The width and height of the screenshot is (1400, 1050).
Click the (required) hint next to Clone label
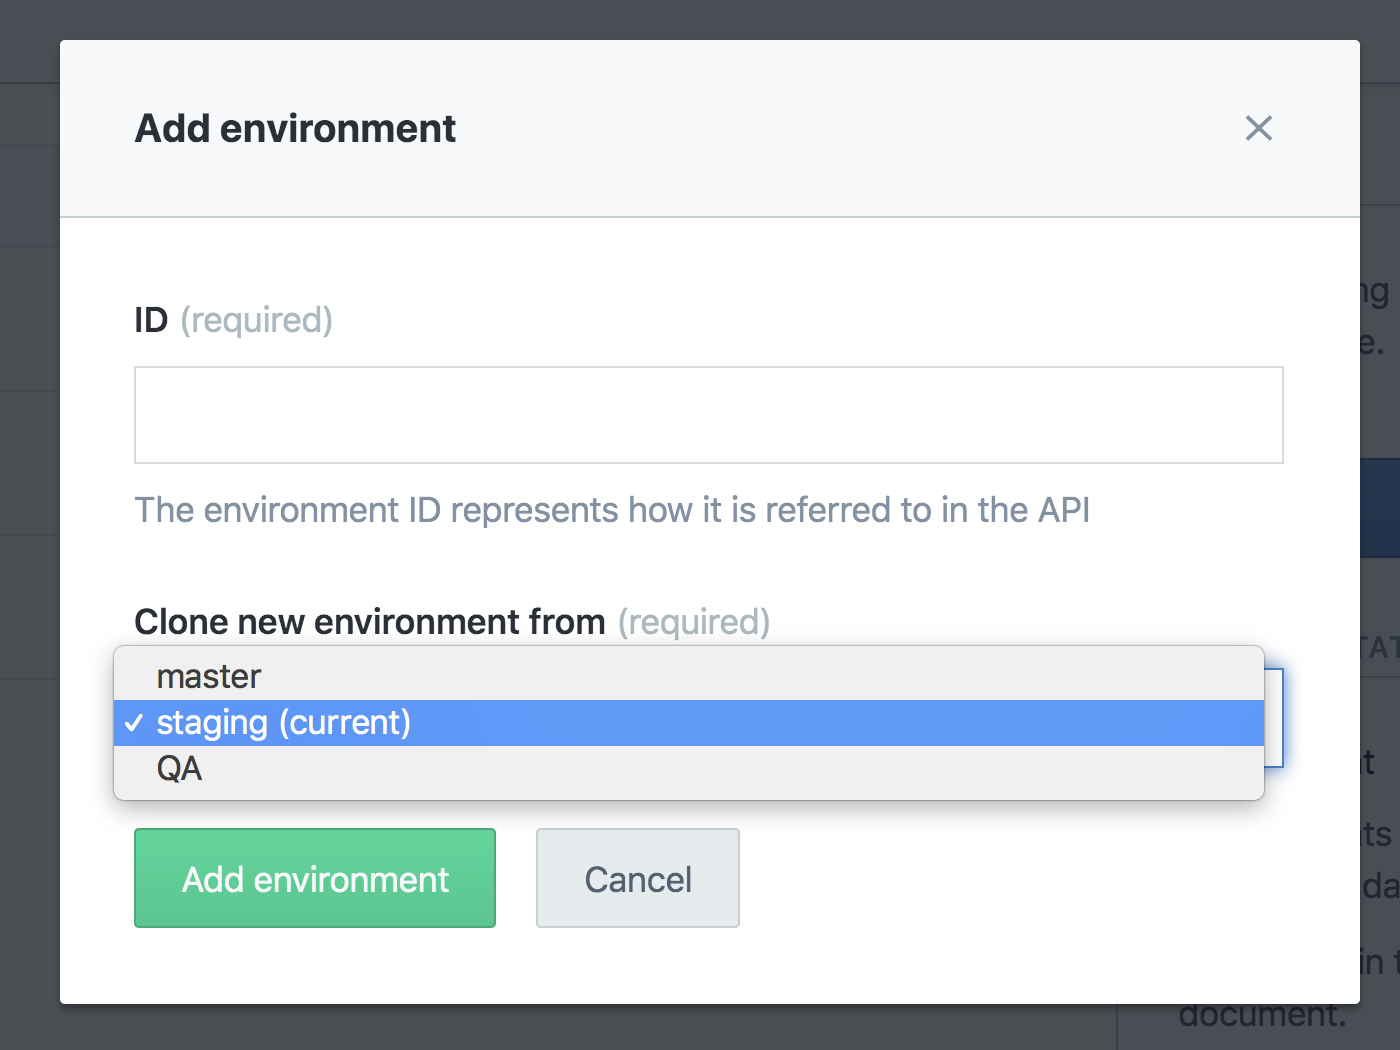tap(694, 622)
